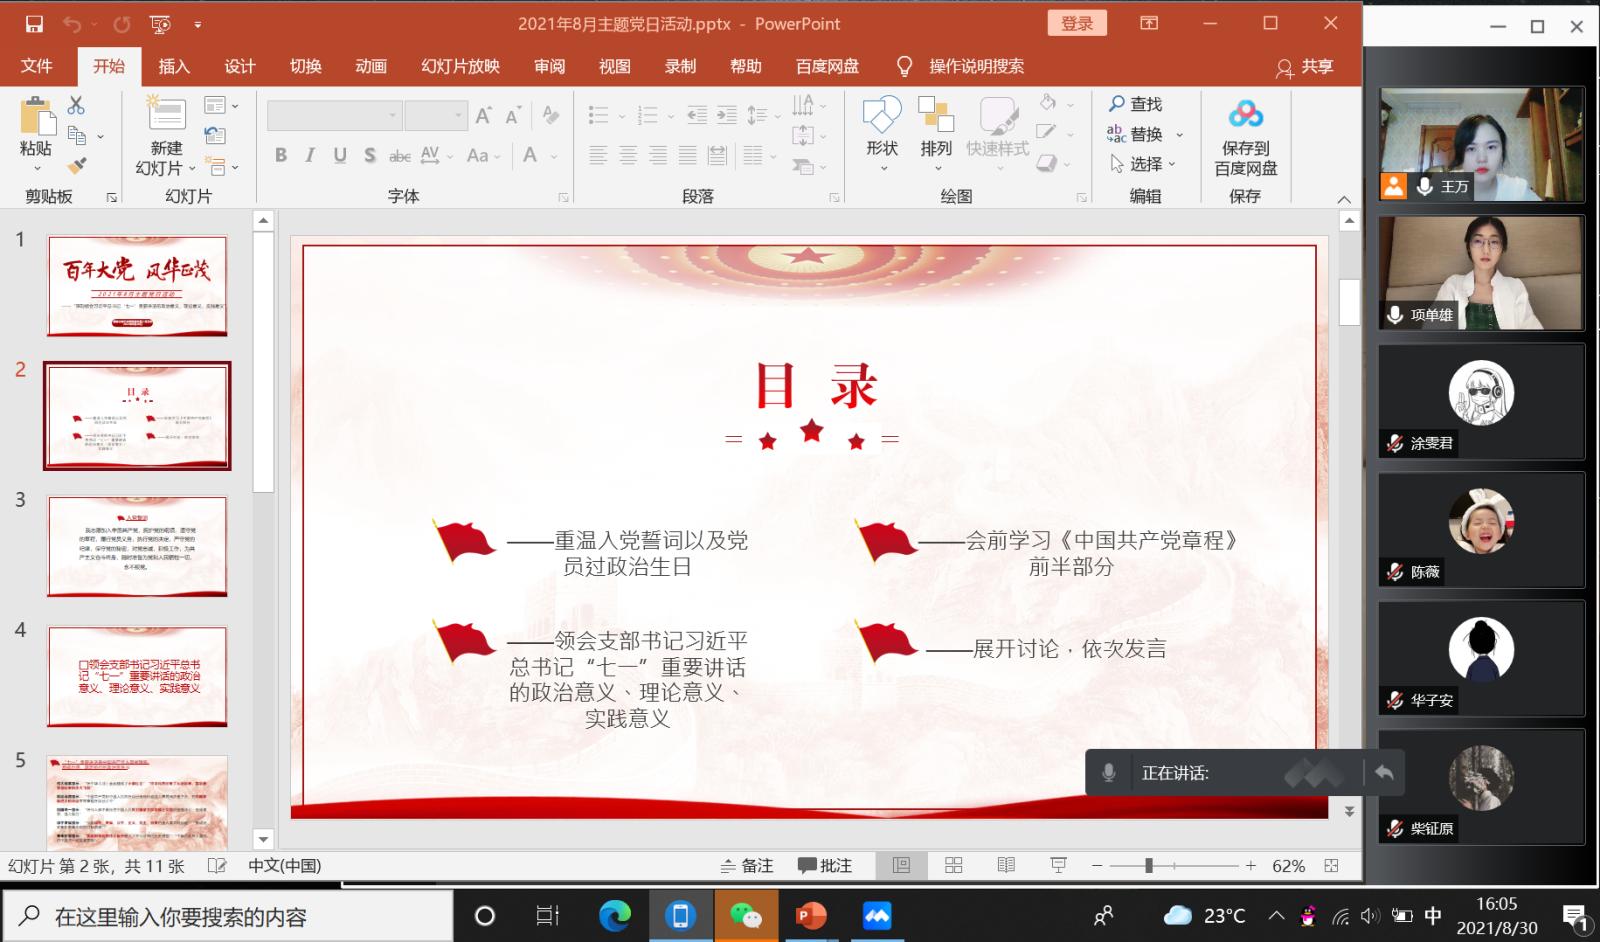1600x942 pixels.
Task: Open the Paste (粘贴) dropdown arrow
Action: pyautogui.click(x=37, y=169)
